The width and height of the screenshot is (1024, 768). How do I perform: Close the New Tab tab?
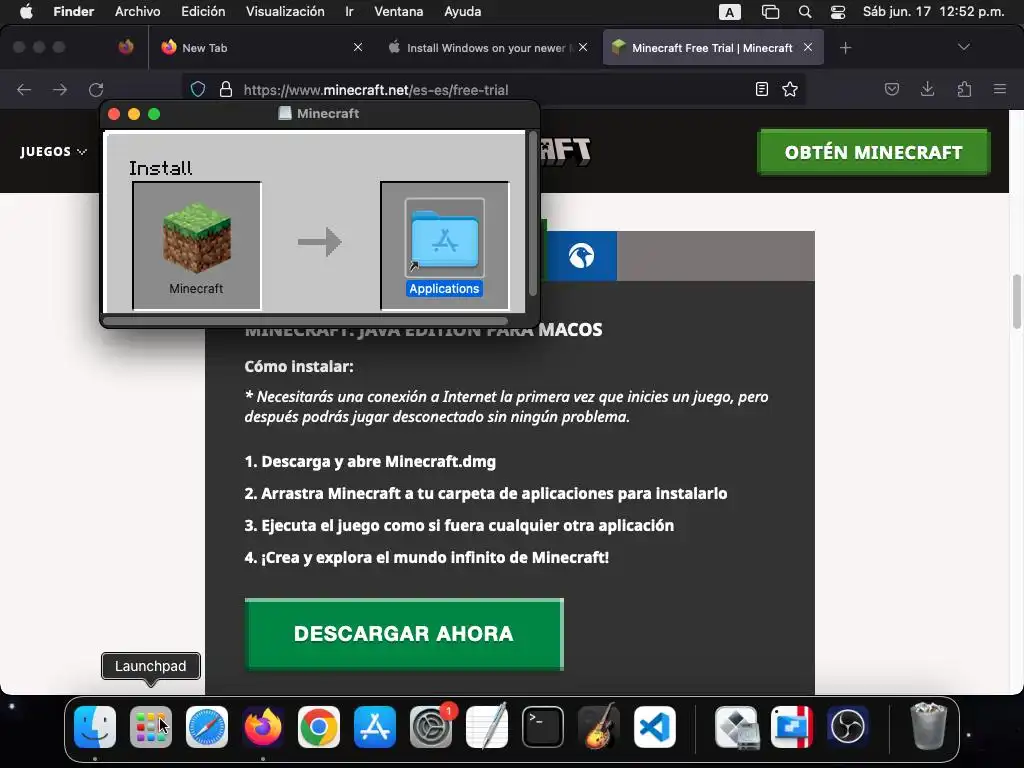coord(358,47)
